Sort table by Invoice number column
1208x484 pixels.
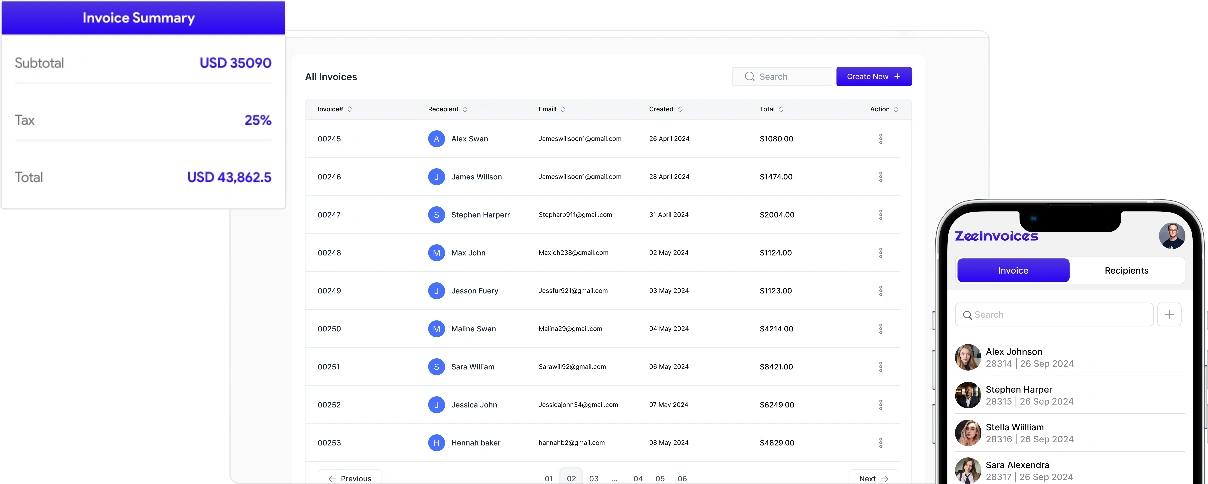tap(350, 109)
